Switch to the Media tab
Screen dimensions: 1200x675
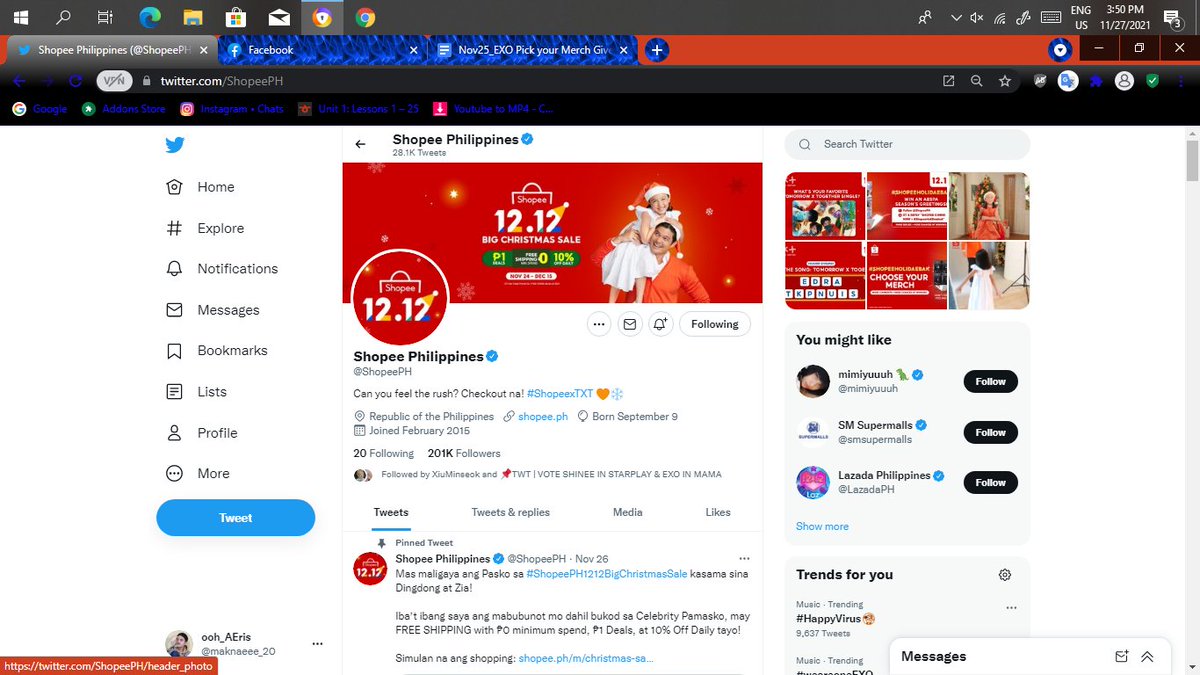[628, 512]
